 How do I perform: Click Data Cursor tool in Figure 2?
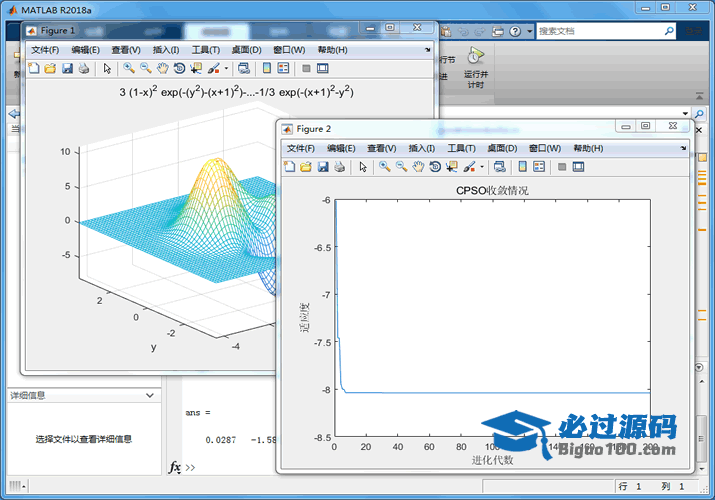(452, 167)
